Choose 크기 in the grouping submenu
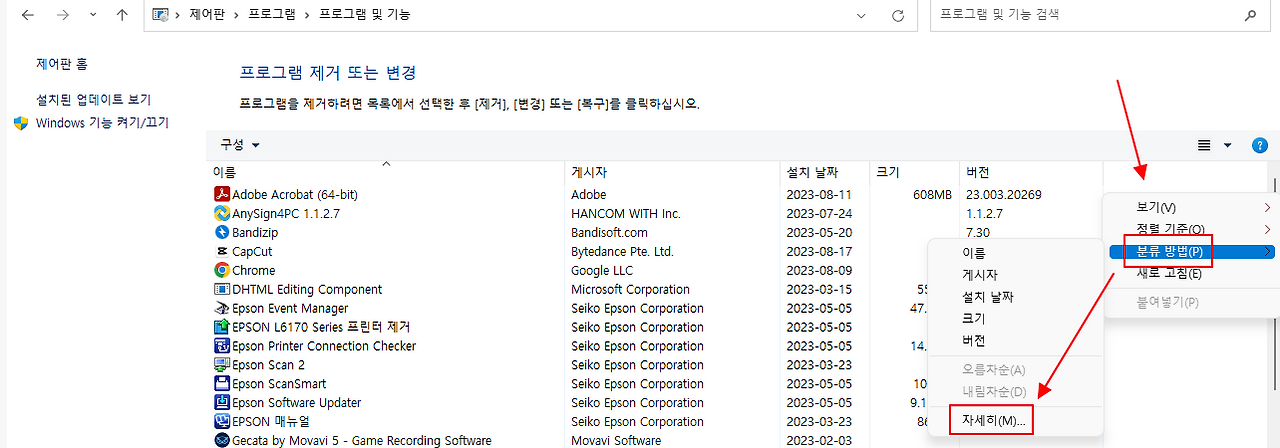1280x448 pixels. pyautogui.click(x=1014, y=319)
